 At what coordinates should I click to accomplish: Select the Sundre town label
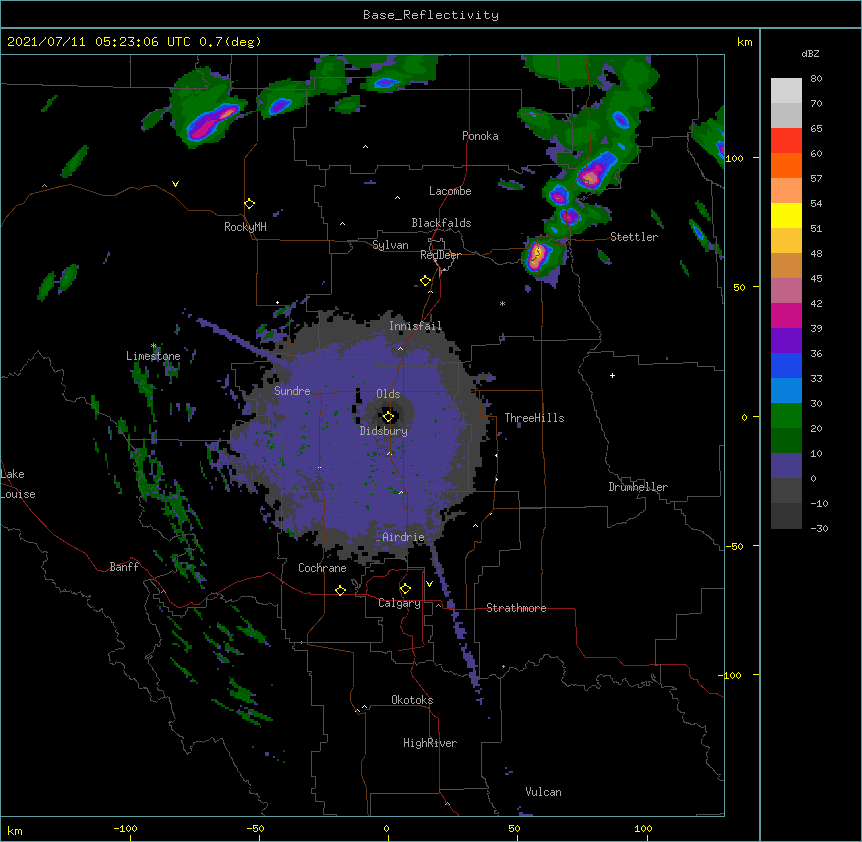click(x=292, y=391)
